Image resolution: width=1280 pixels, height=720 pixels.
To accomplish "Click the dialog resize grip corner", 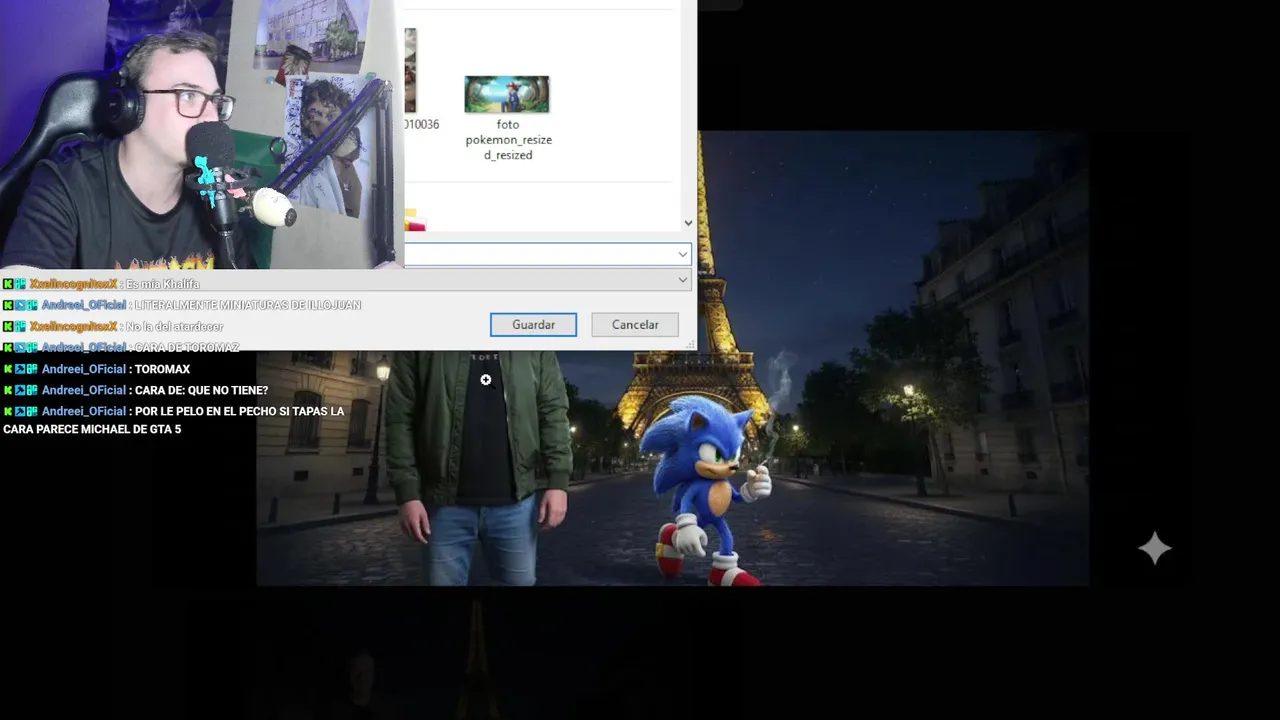I will pyautogui.click(x=690, y=344).
